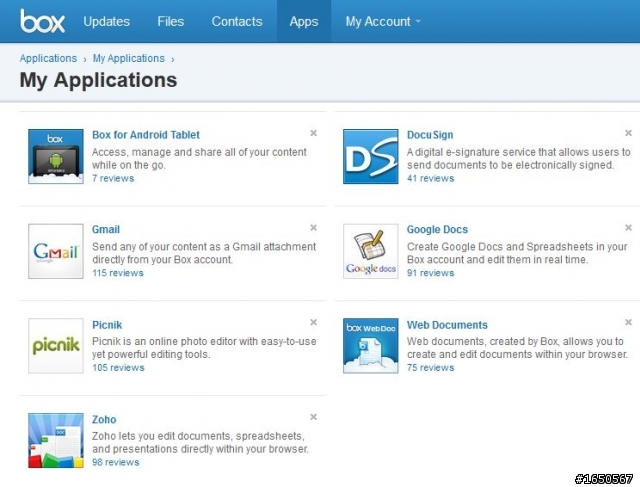640x487 pixels.
Task: Click the Box logo in header
Action: point(42,21)
